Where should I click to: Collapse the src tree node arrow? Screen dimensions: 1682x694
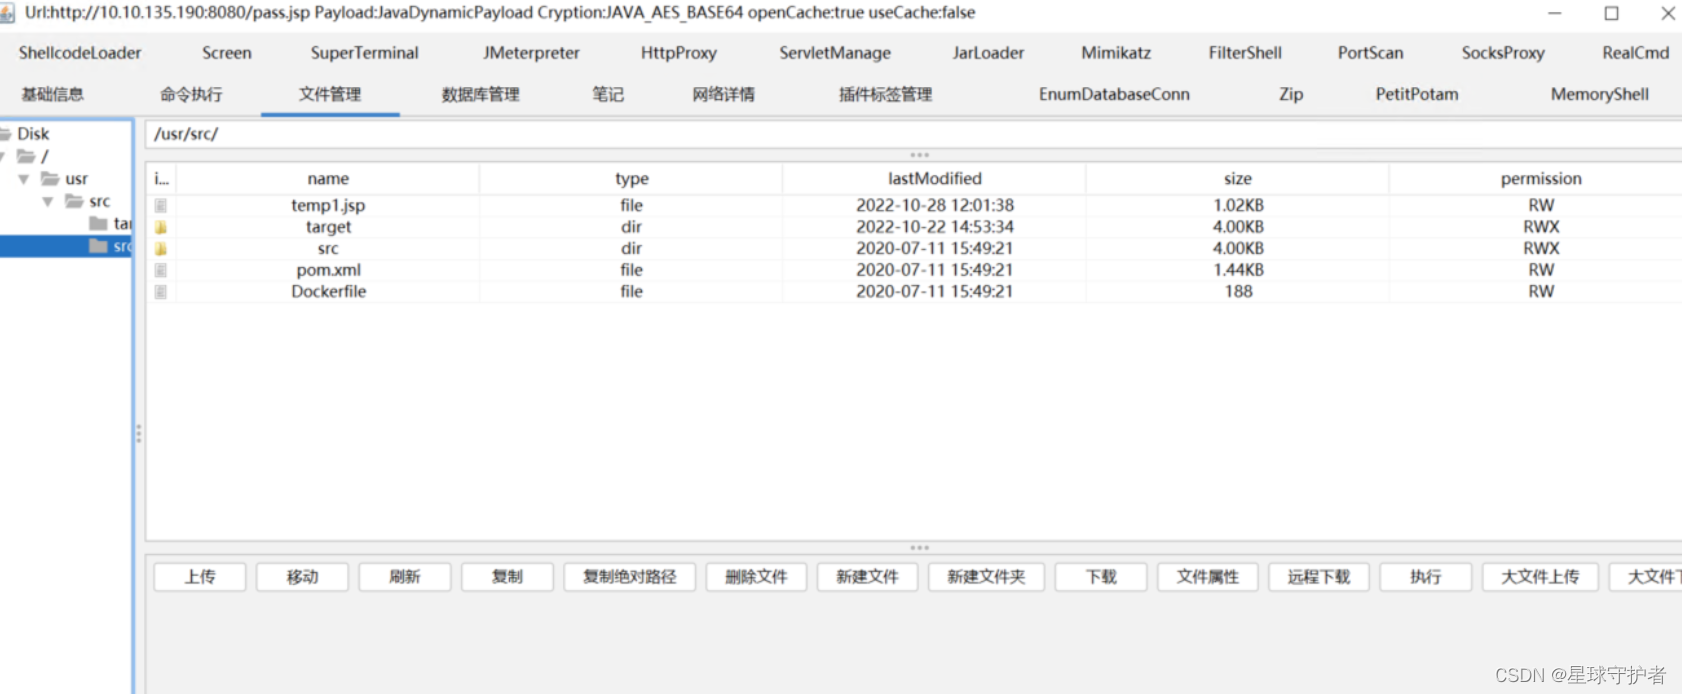(x=47, y=201)
